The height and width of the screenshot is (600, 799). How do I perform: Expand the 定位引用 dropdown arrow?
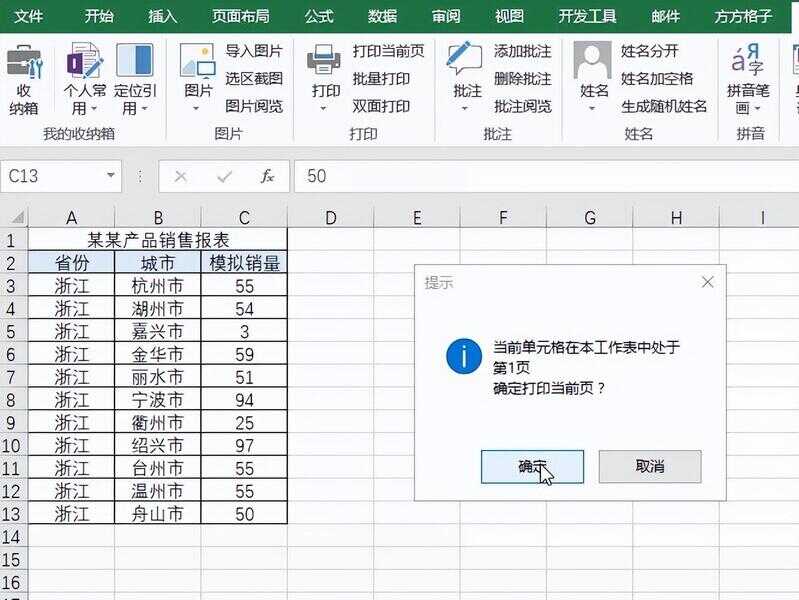144,109
